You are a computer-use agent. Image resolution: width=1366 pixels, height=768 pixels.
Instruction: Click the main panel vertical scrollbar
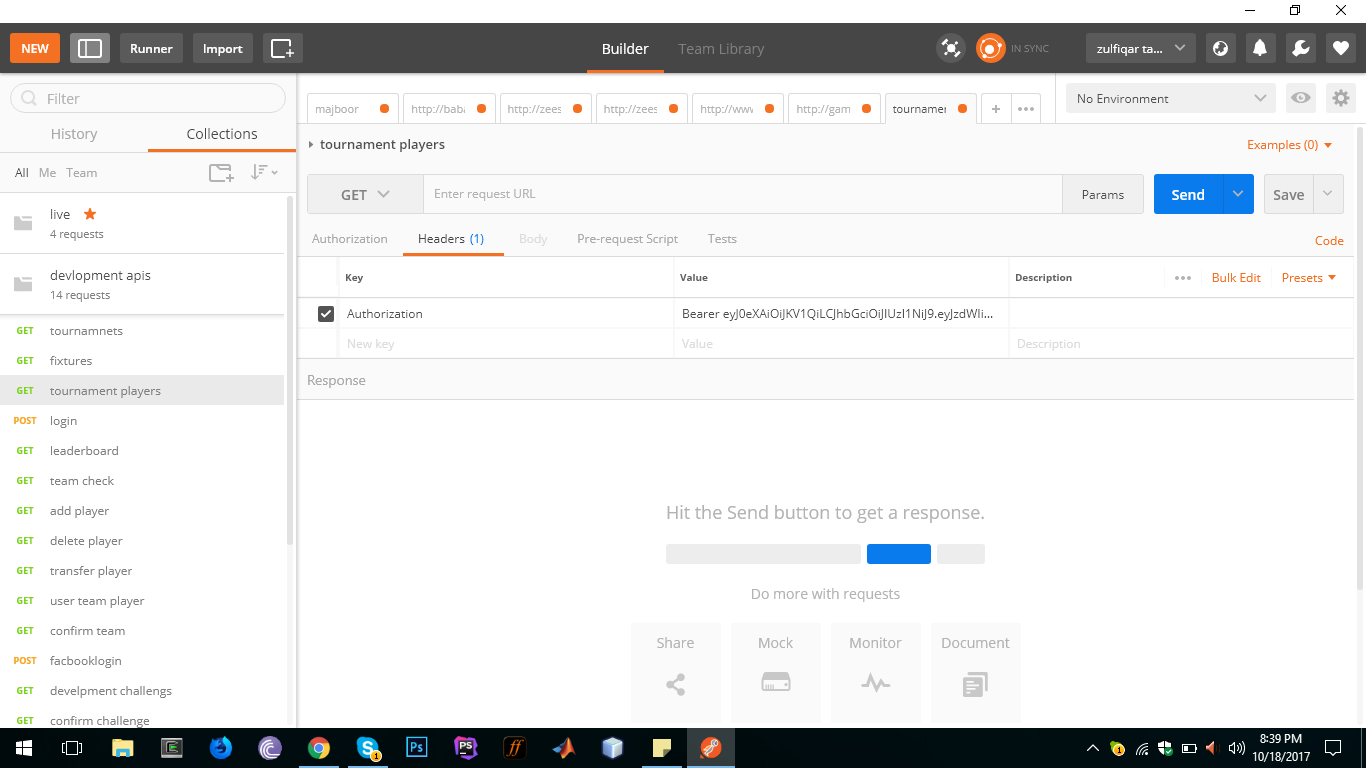1359,358
